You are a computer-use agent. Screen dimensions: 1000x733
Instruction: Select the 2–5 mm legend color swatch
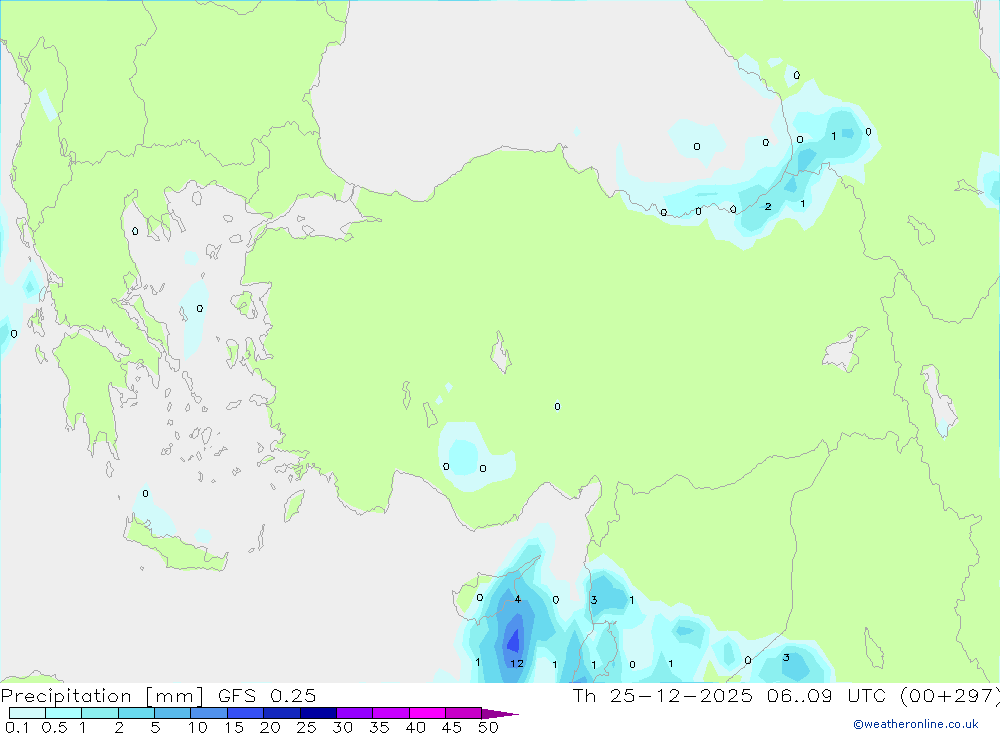(136, 713)
